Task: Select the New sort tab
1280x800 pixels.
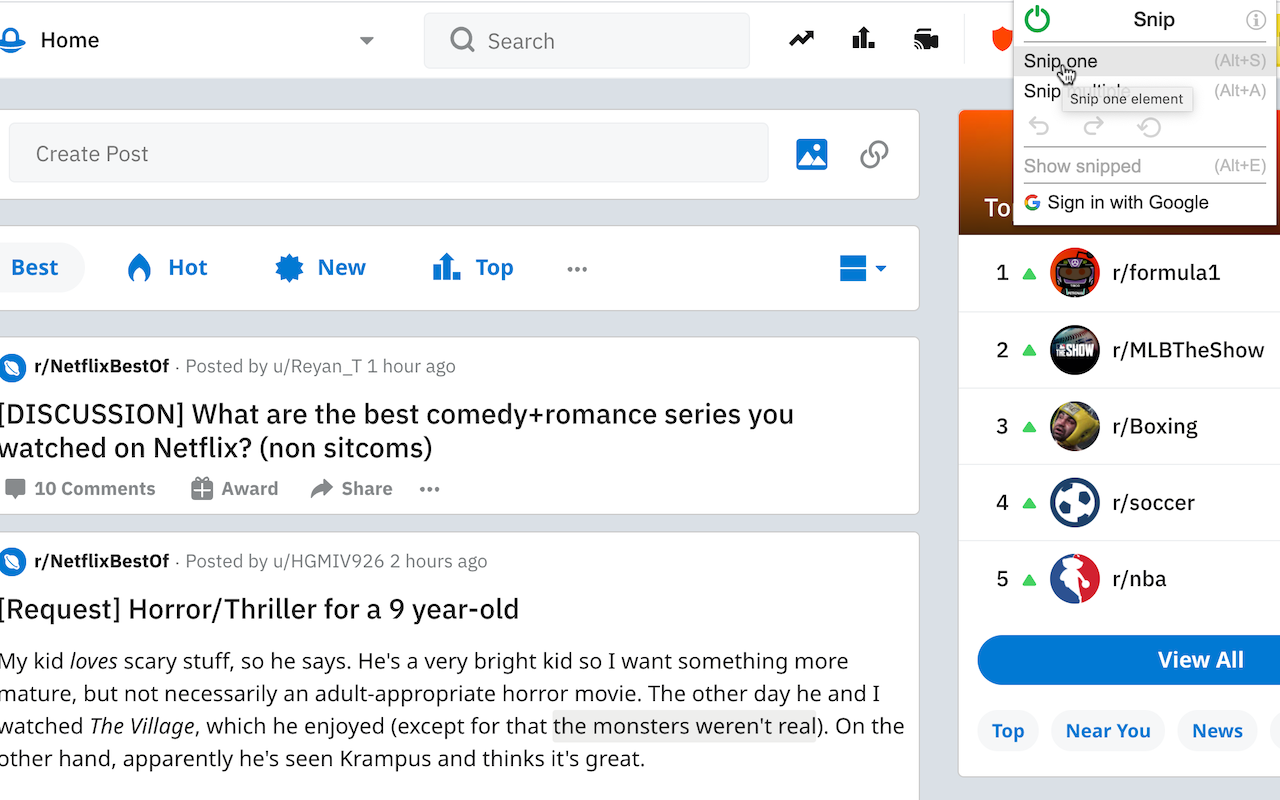Action: [321, 268]
